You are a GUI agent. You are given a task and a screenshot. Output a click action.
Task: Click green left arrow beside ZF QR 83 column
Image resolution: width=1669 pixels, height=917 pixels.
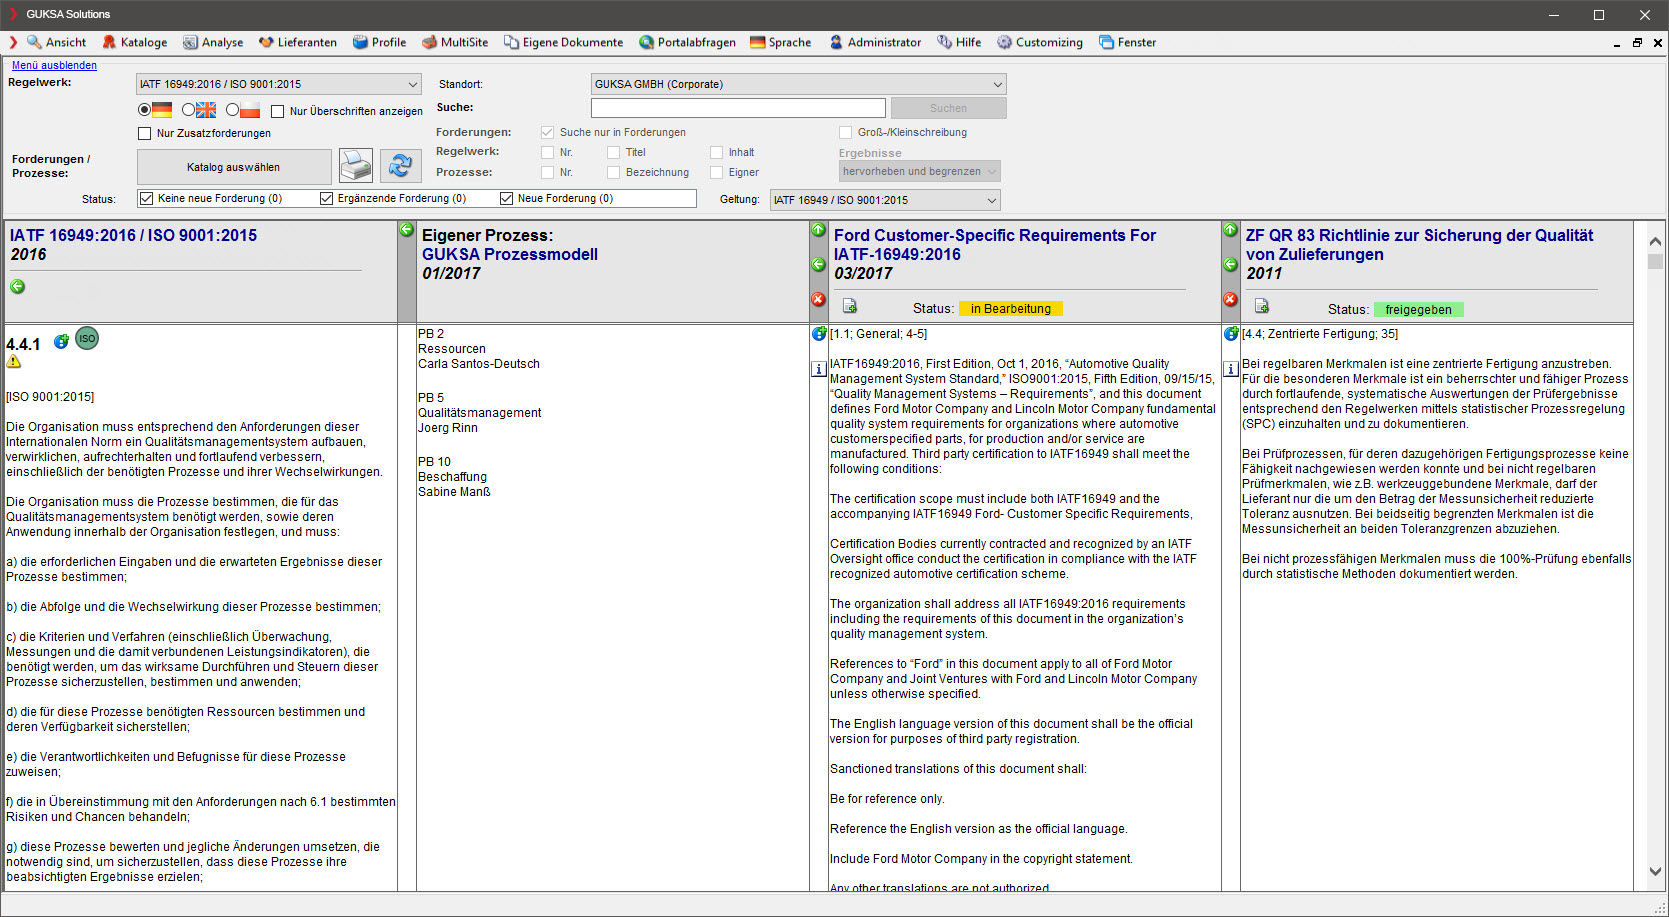(1230, 265)
